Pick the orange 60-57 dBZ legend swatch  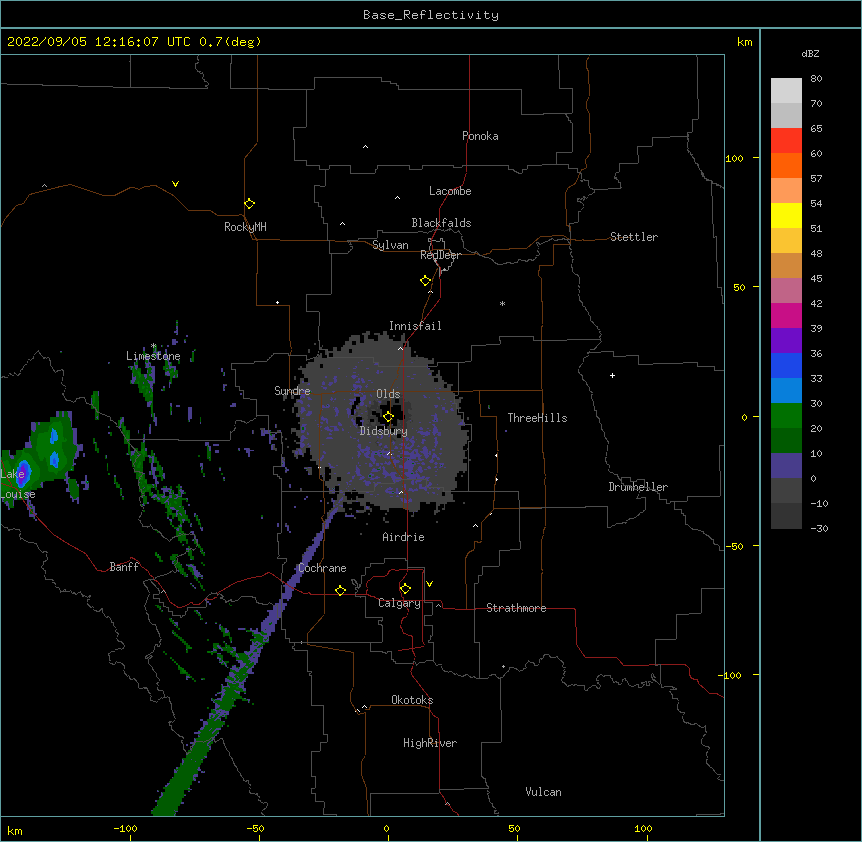[786, 165]
